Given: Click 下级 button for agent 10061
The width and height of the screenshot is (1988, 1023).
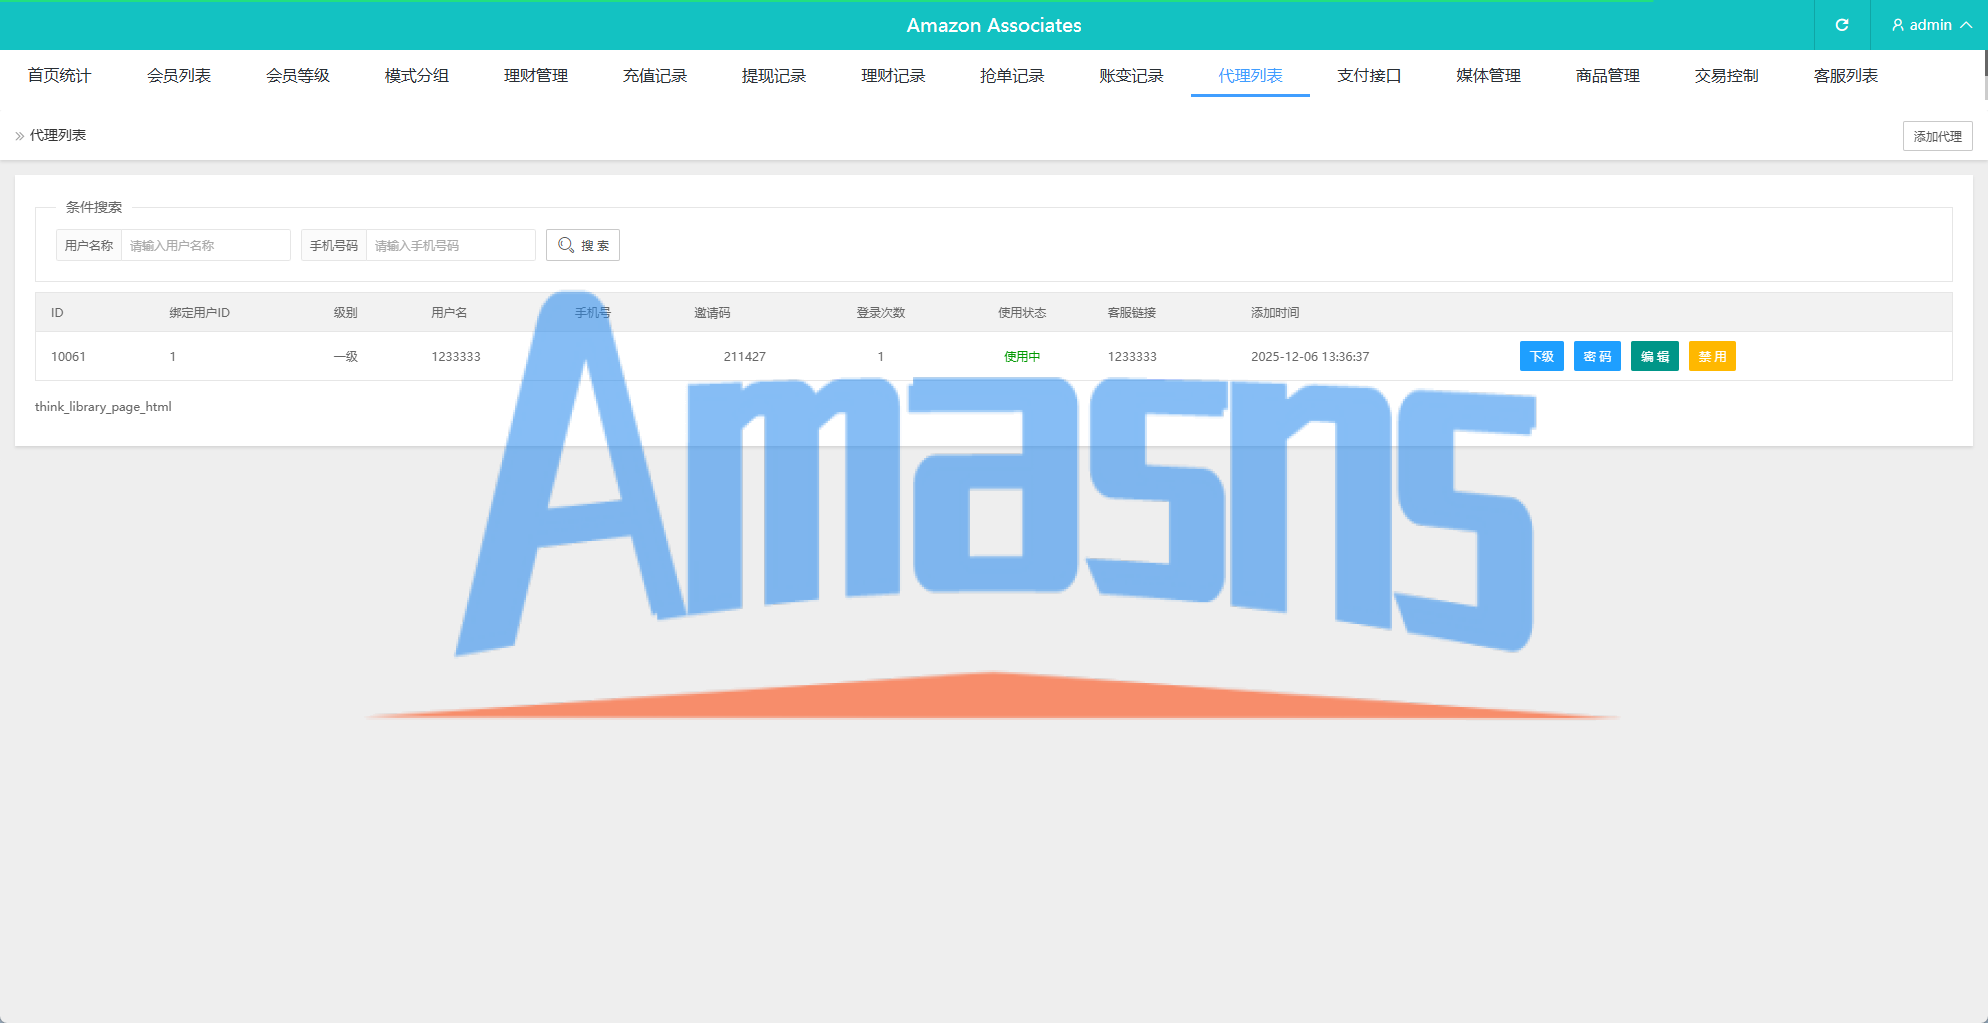Looking at the screenshot, I should 1542,356.
